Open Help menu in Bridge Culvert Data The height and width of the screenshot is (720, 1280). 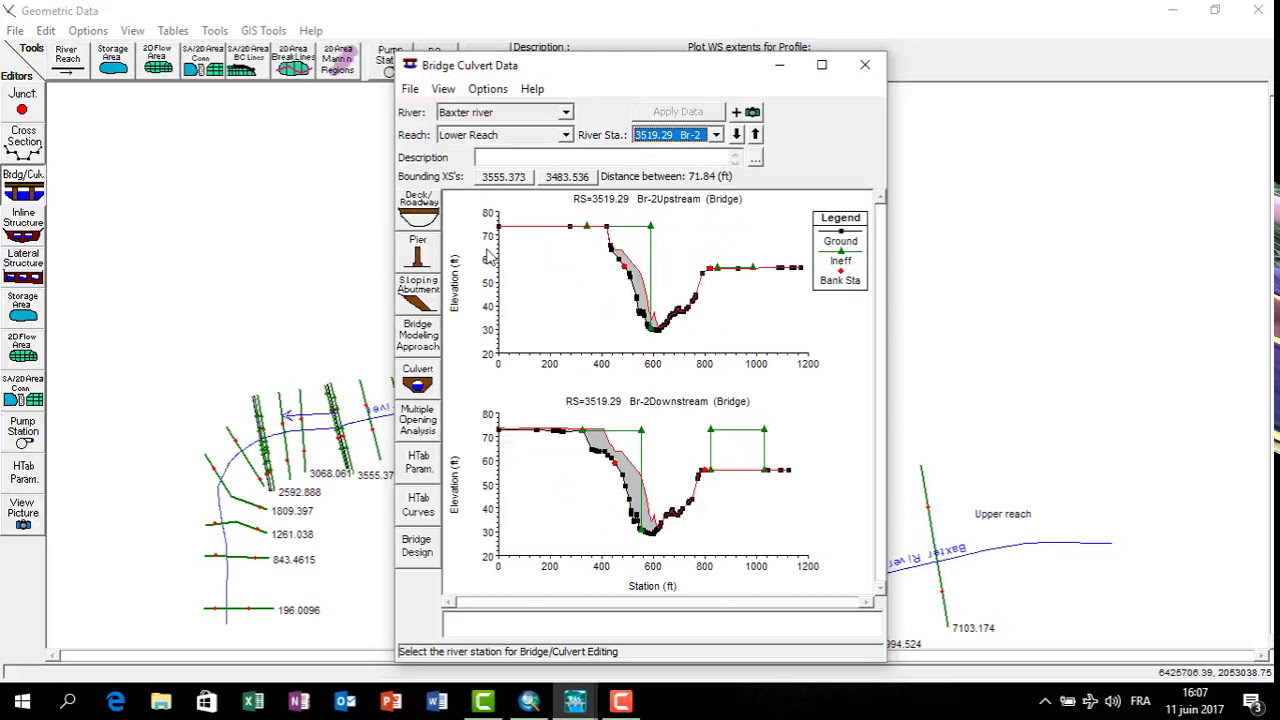coord(532,89)
